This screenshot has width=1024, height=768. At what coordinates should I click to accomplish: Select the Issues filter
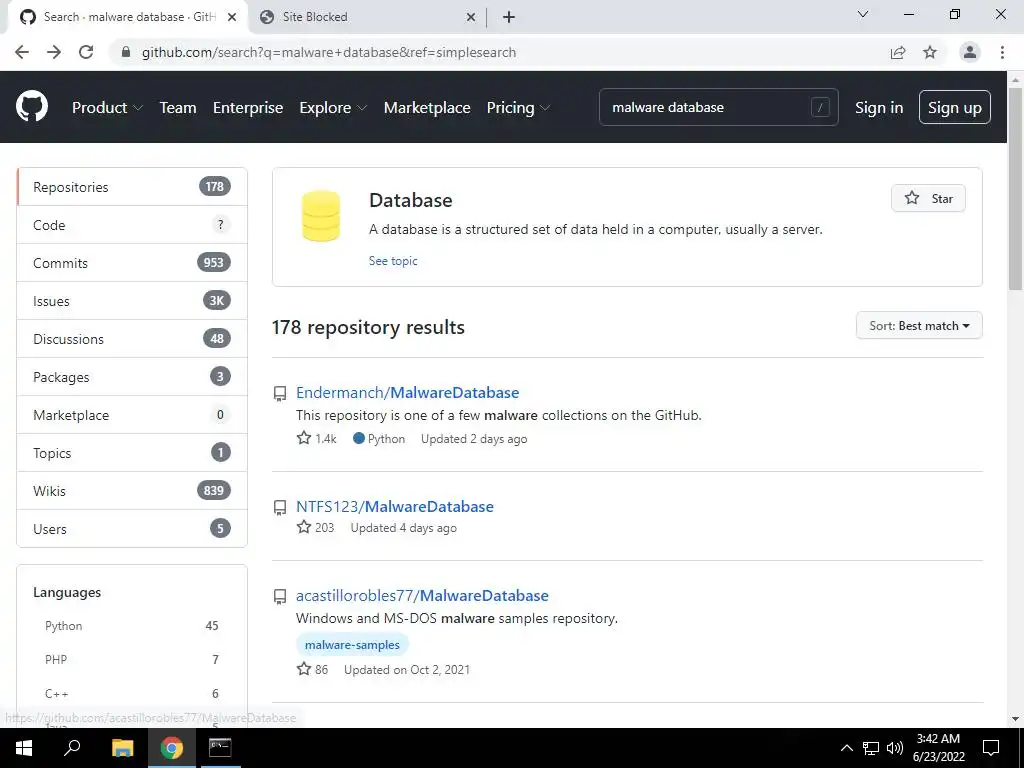132,300
